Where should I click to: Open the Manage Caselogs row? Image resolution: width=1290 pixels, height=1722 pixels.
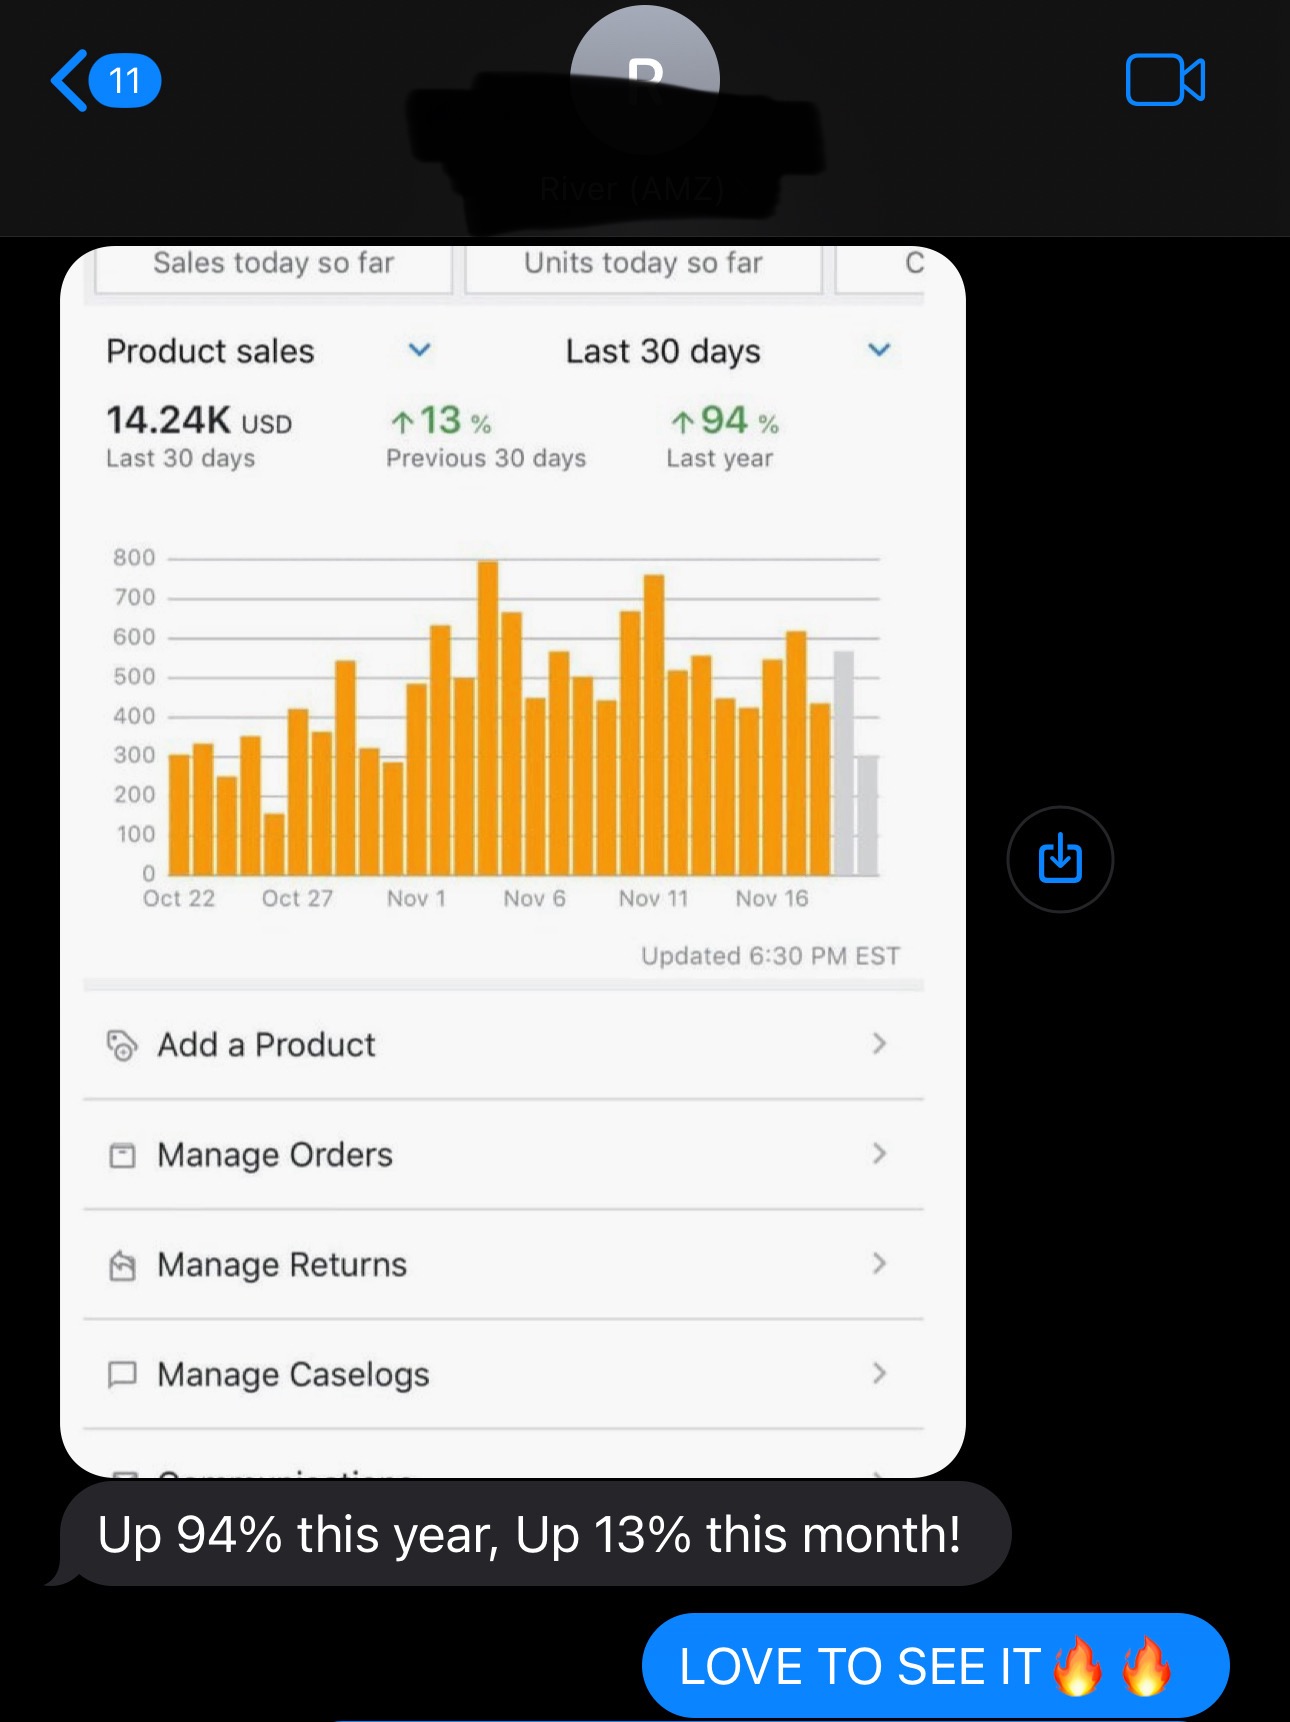pos(503,1375)
